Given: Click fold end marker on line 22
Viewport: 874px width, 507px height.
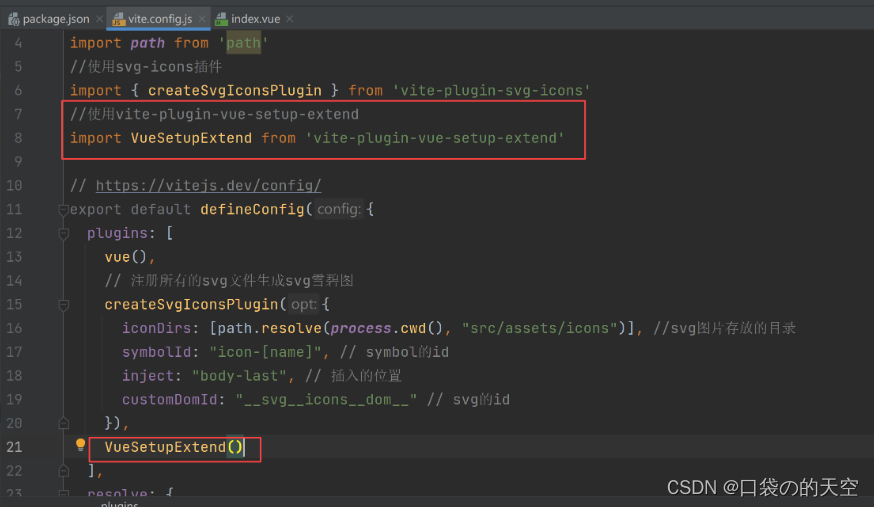Looking at the screenshot, I should 64,471.
